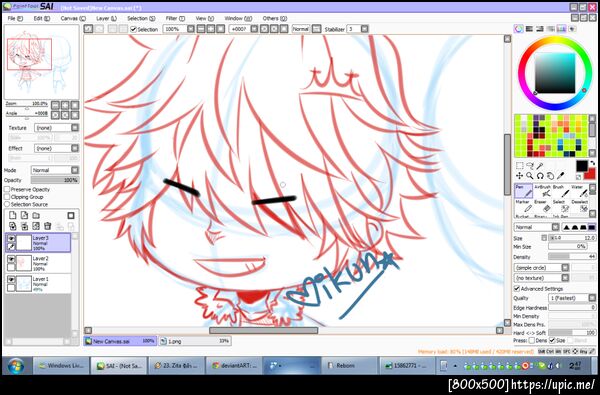Viewport: 600px width, 395px height.
Task: Create a new linework layer
Action: coord(24,215)
